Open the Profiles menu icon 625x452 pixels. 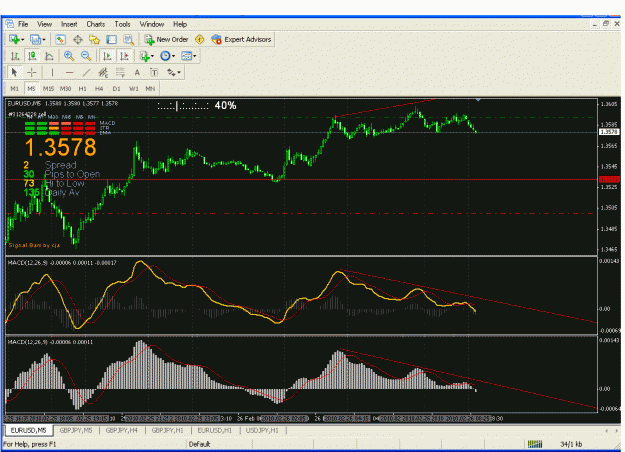35,39
